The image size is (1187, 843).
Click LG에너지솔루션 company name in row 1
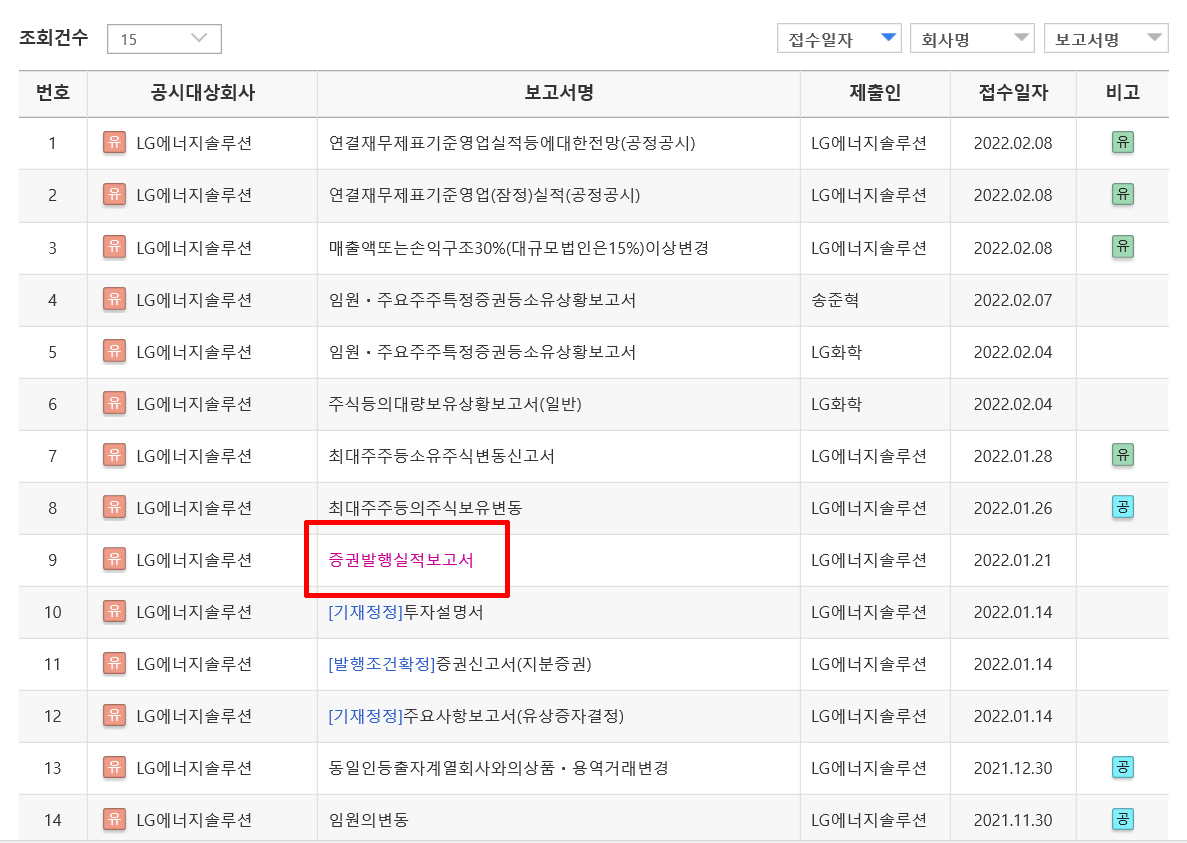(194, 143)
